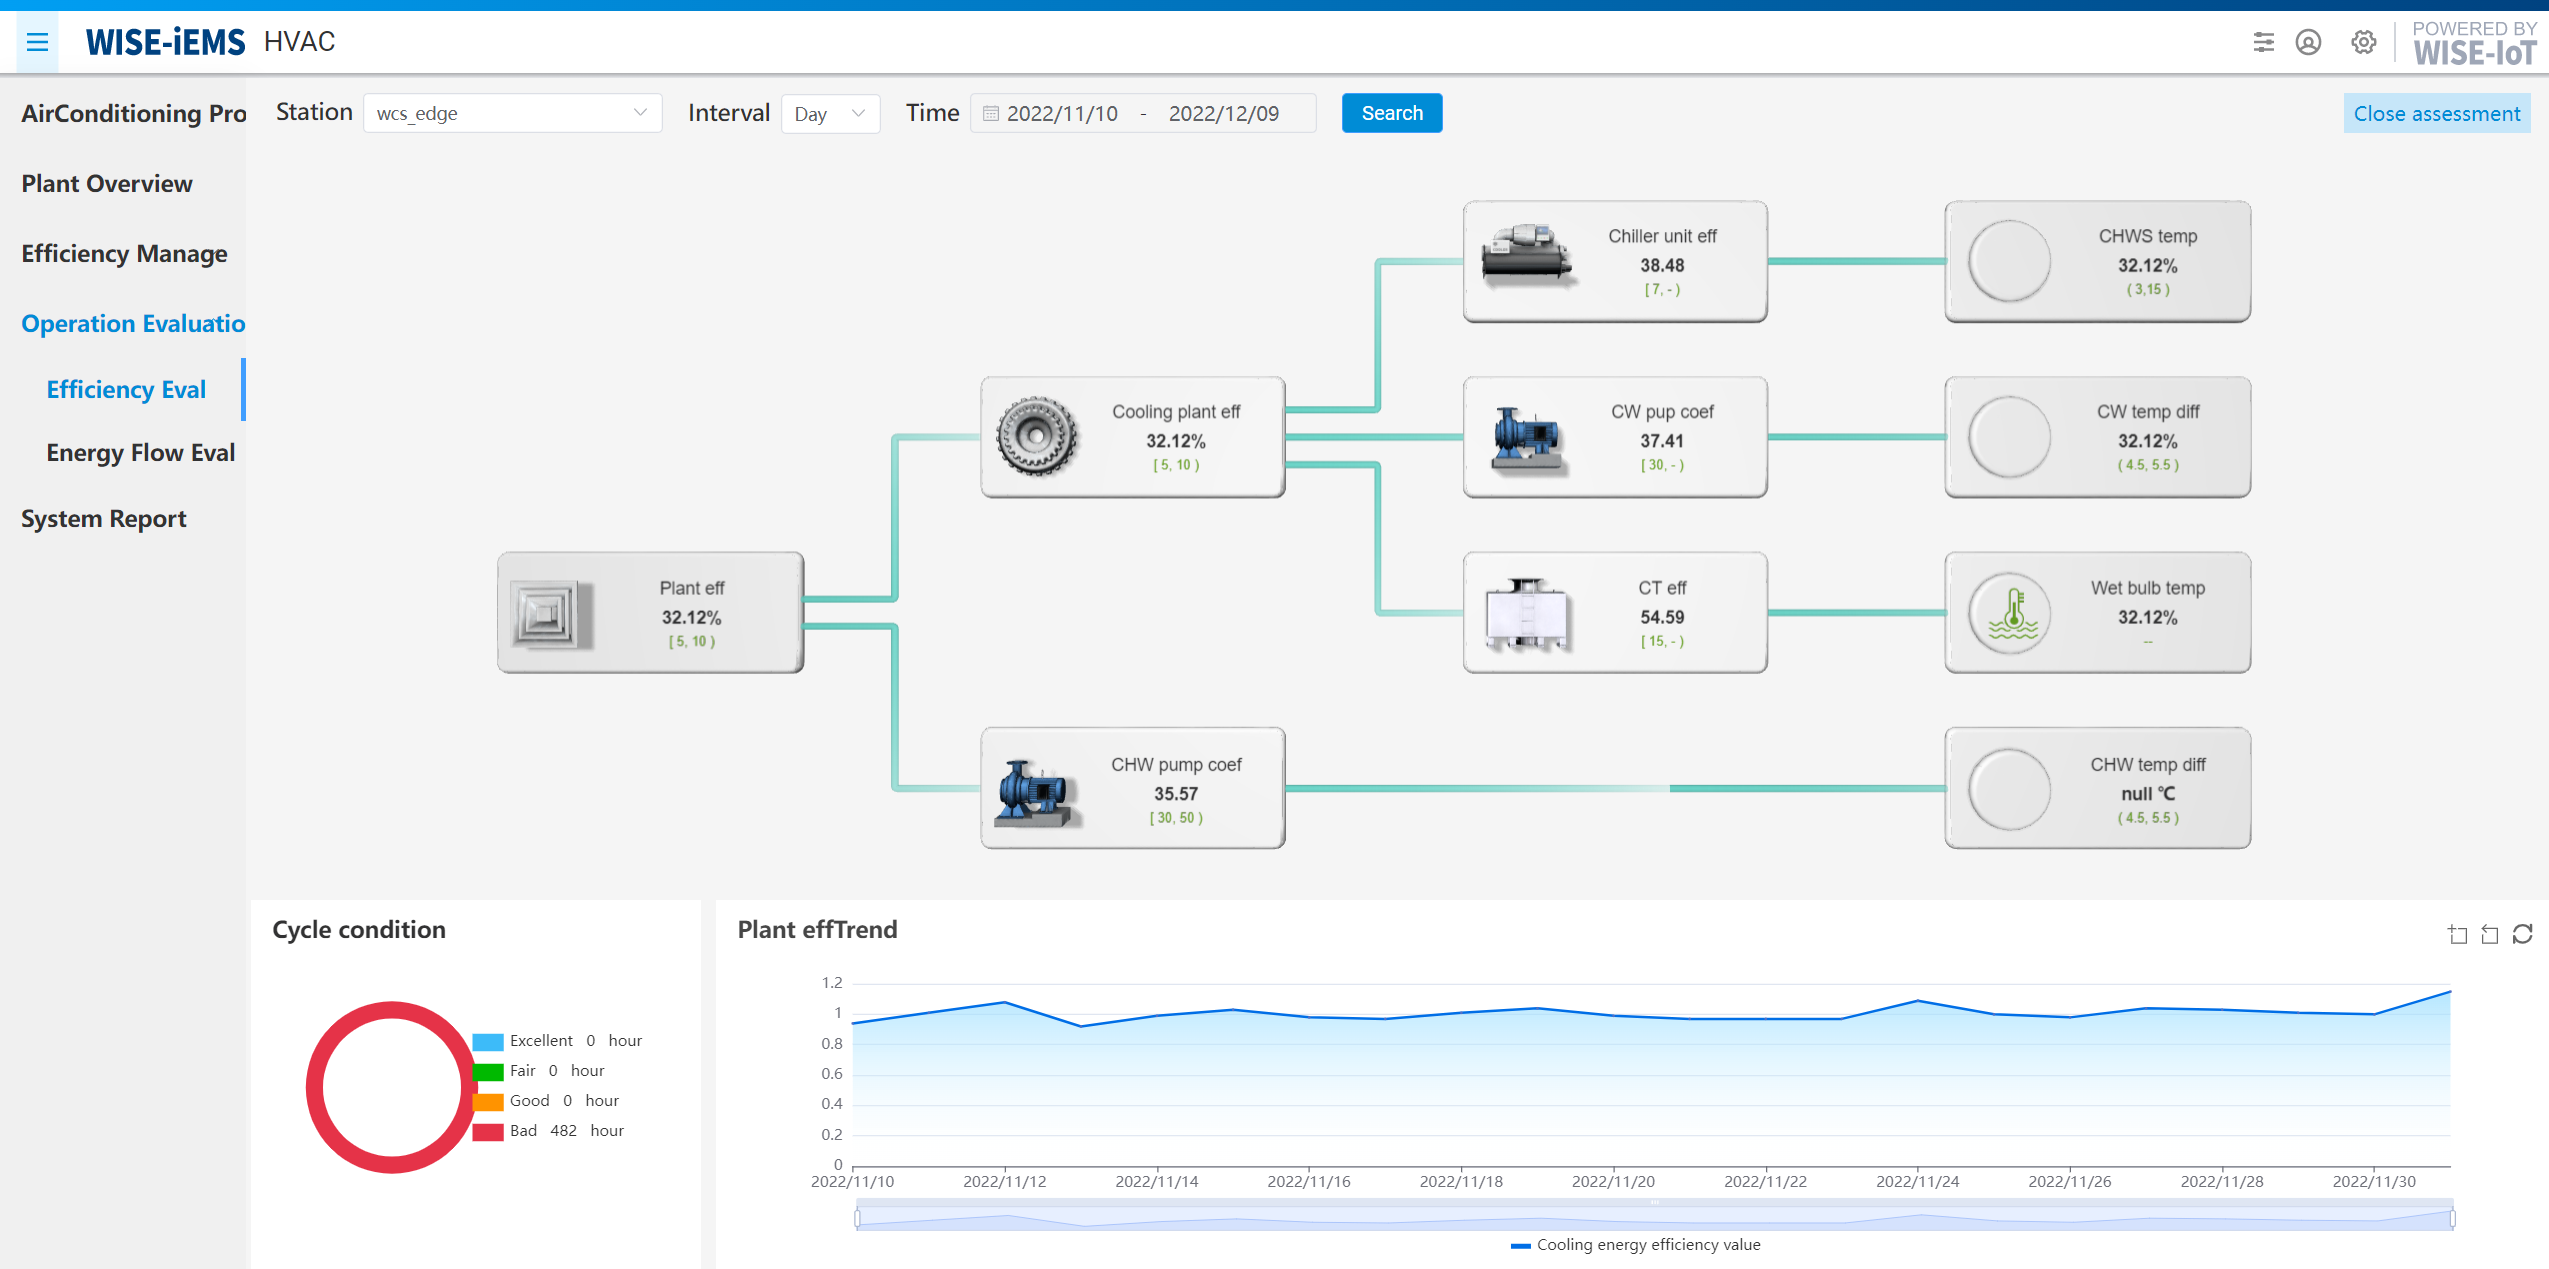Click the Plant eff 32.12% value
Image resolution: width=2549 pixels, height=1269 pixels.
point(691,618)
